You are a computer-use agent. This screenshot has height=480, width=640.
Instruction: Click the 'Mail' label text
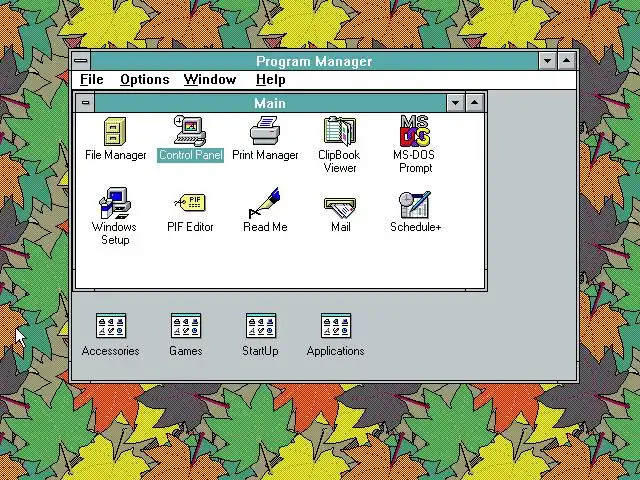coord(340,227)
